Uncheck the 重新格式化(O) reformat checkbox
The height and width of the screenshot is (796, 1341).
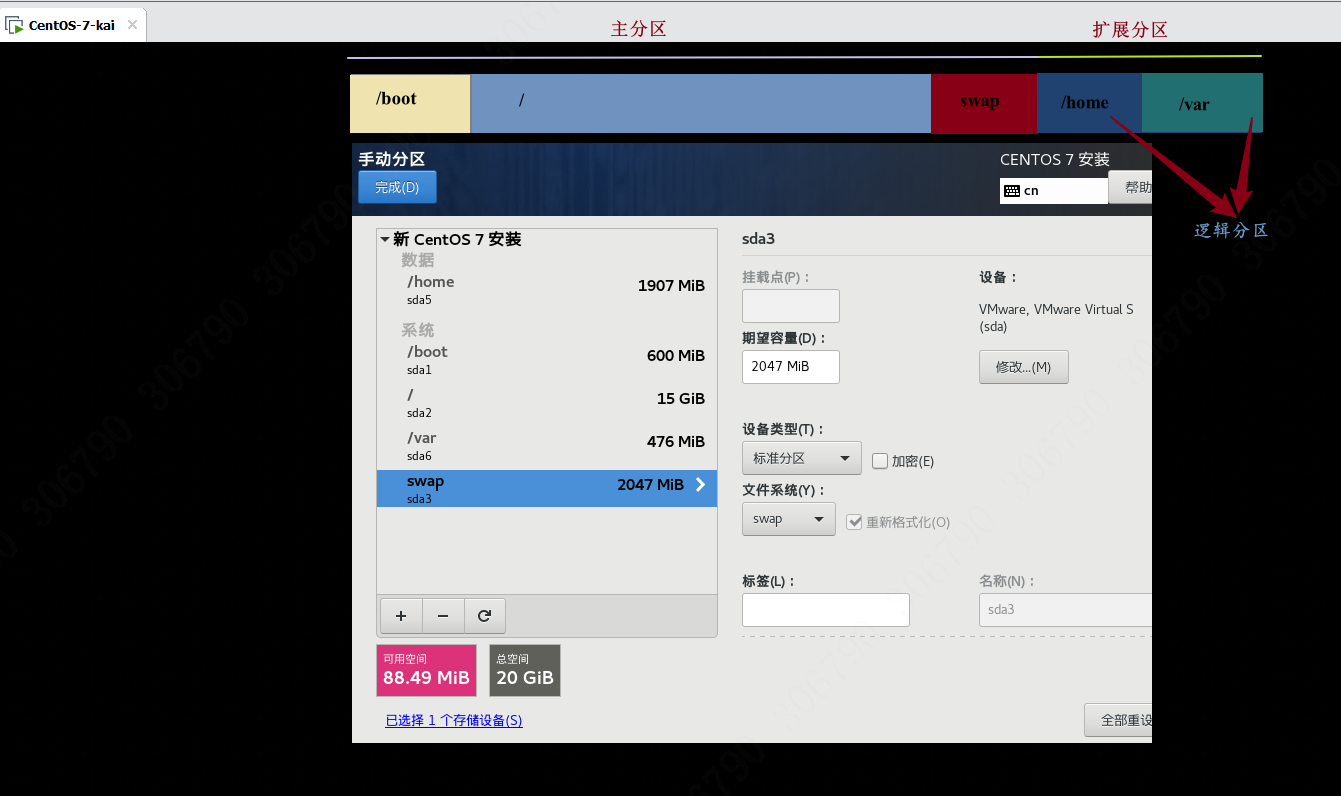pos(855,521)
